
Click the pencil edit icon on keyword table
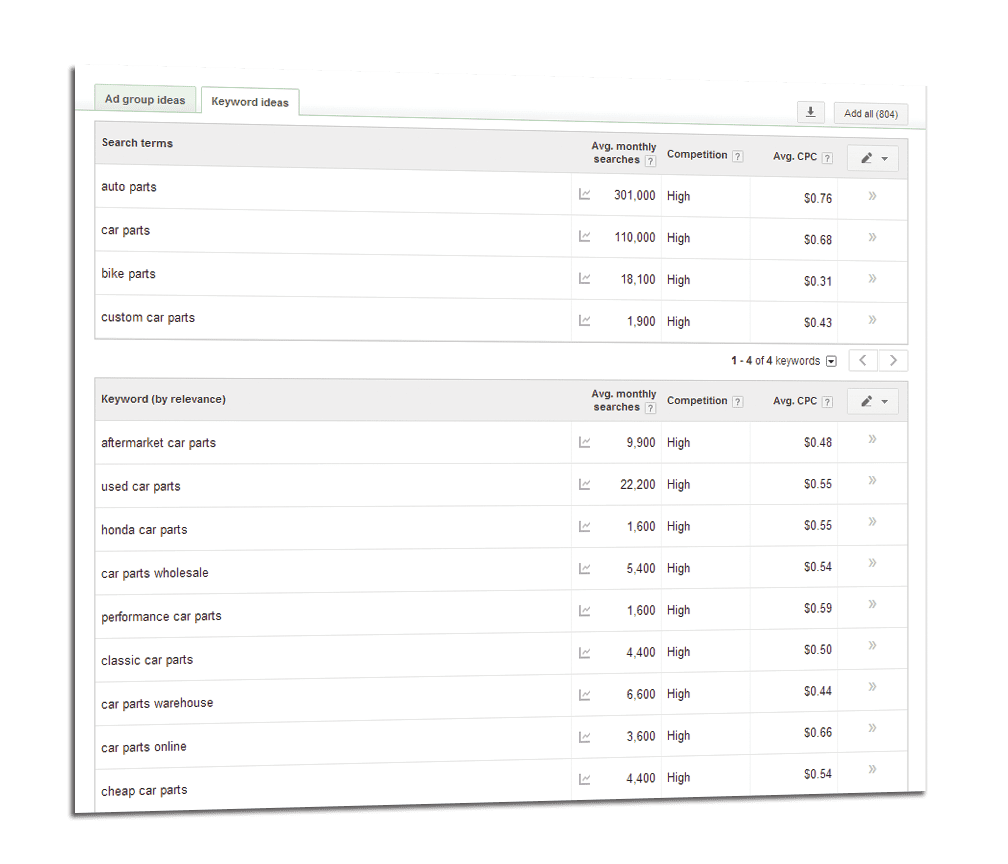click(865, 400)
